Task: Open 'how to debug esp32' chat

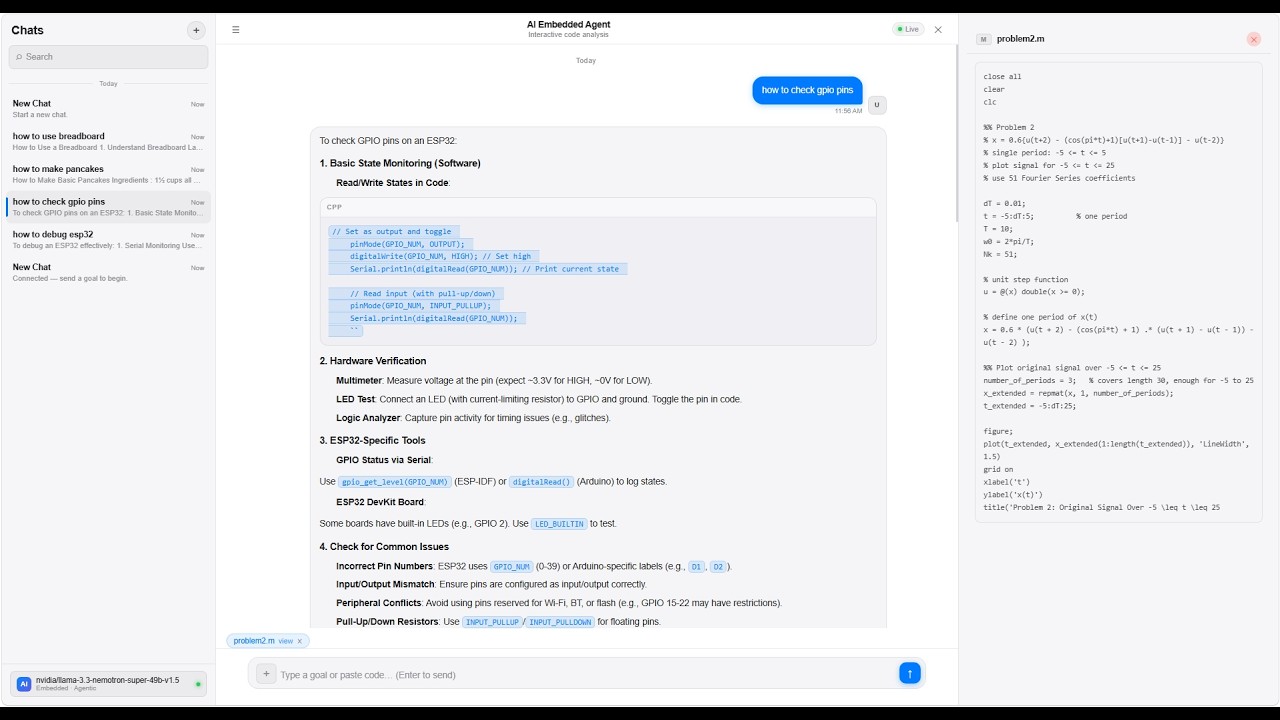Action: click(x=108, y=239)
